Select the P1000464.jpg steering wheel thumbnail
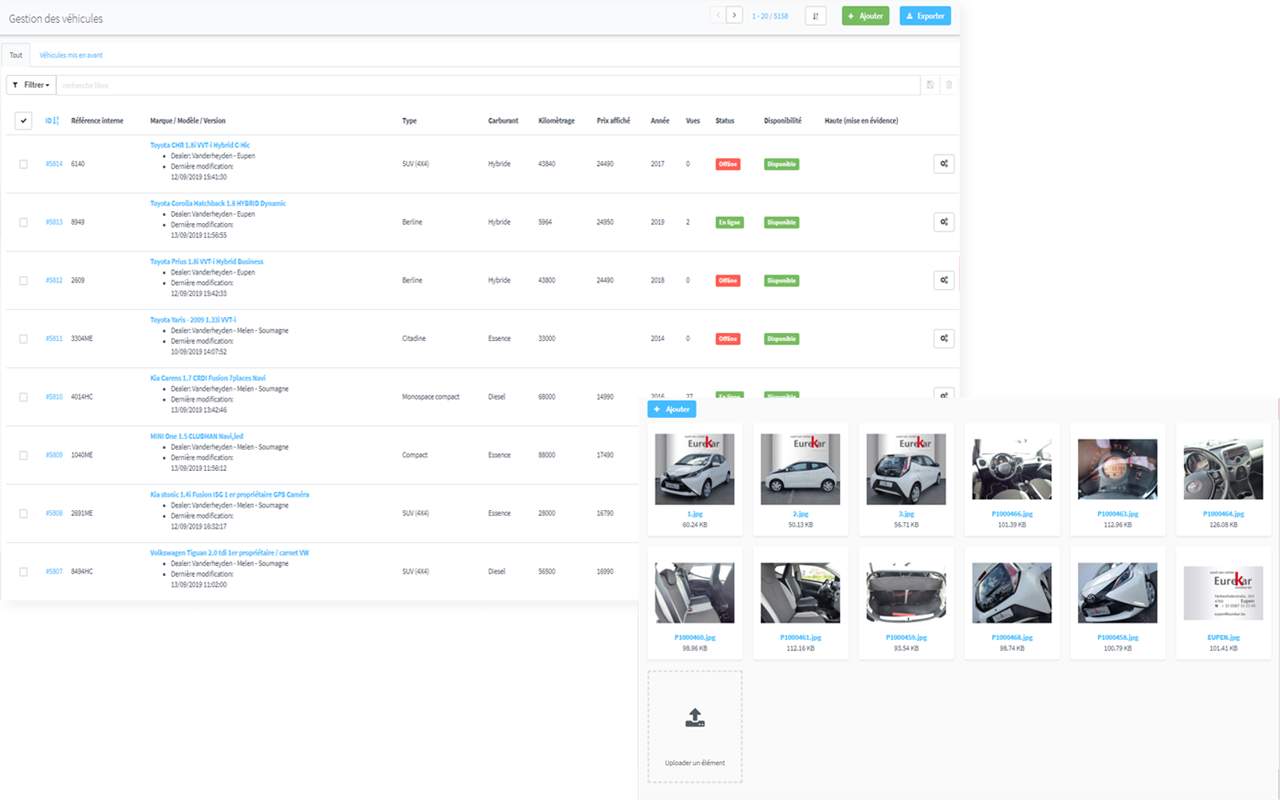Viewport: 1280px width, 800px height. [1223, 469]
